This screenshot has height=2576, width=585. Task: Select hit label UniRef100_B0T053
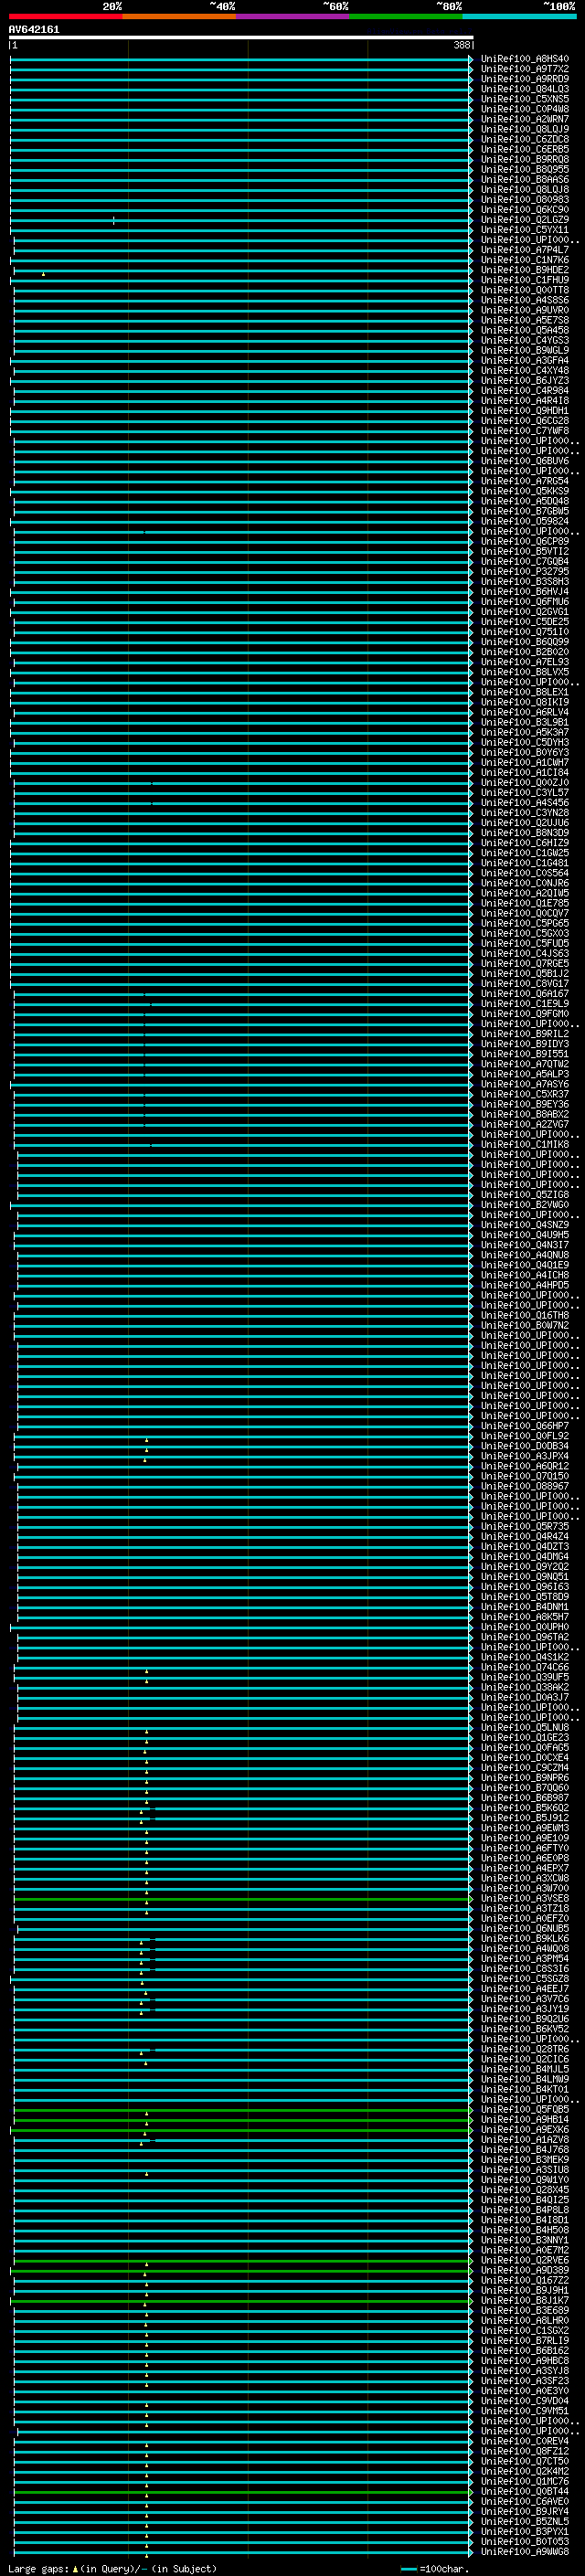point(525,2541)
